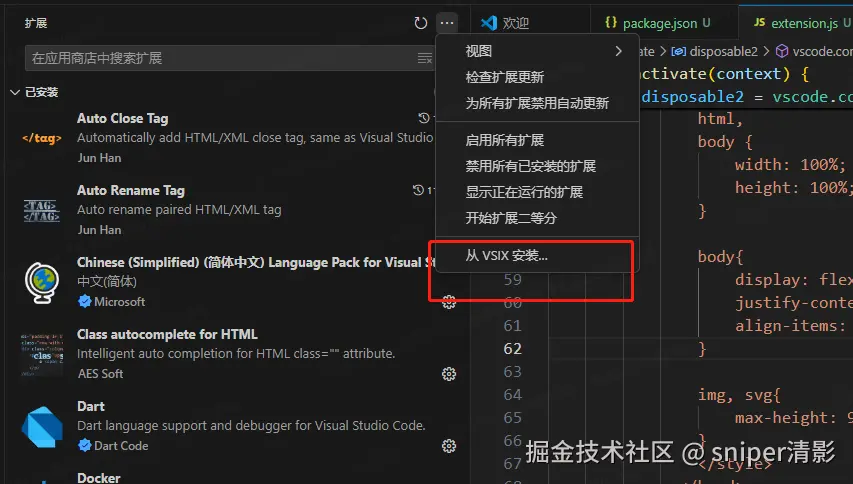Click line number 64 in editor
The height and width of the screenshot is (484, 853).
pos(512,395)
